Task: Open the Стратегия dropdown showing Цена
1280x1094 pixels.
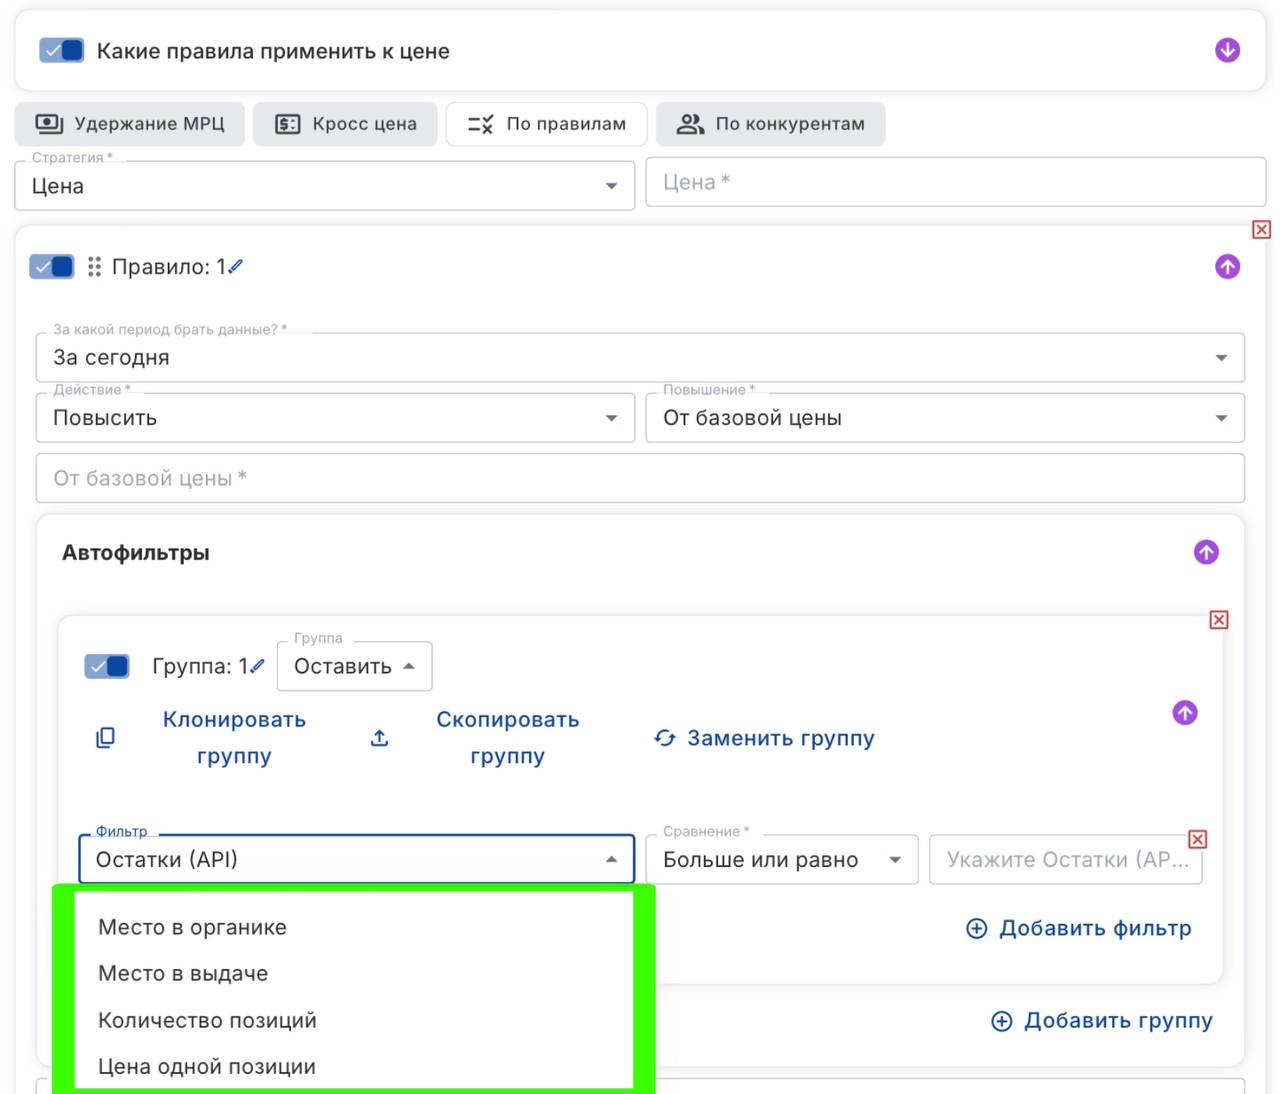Action: click(x=324, y=186)
